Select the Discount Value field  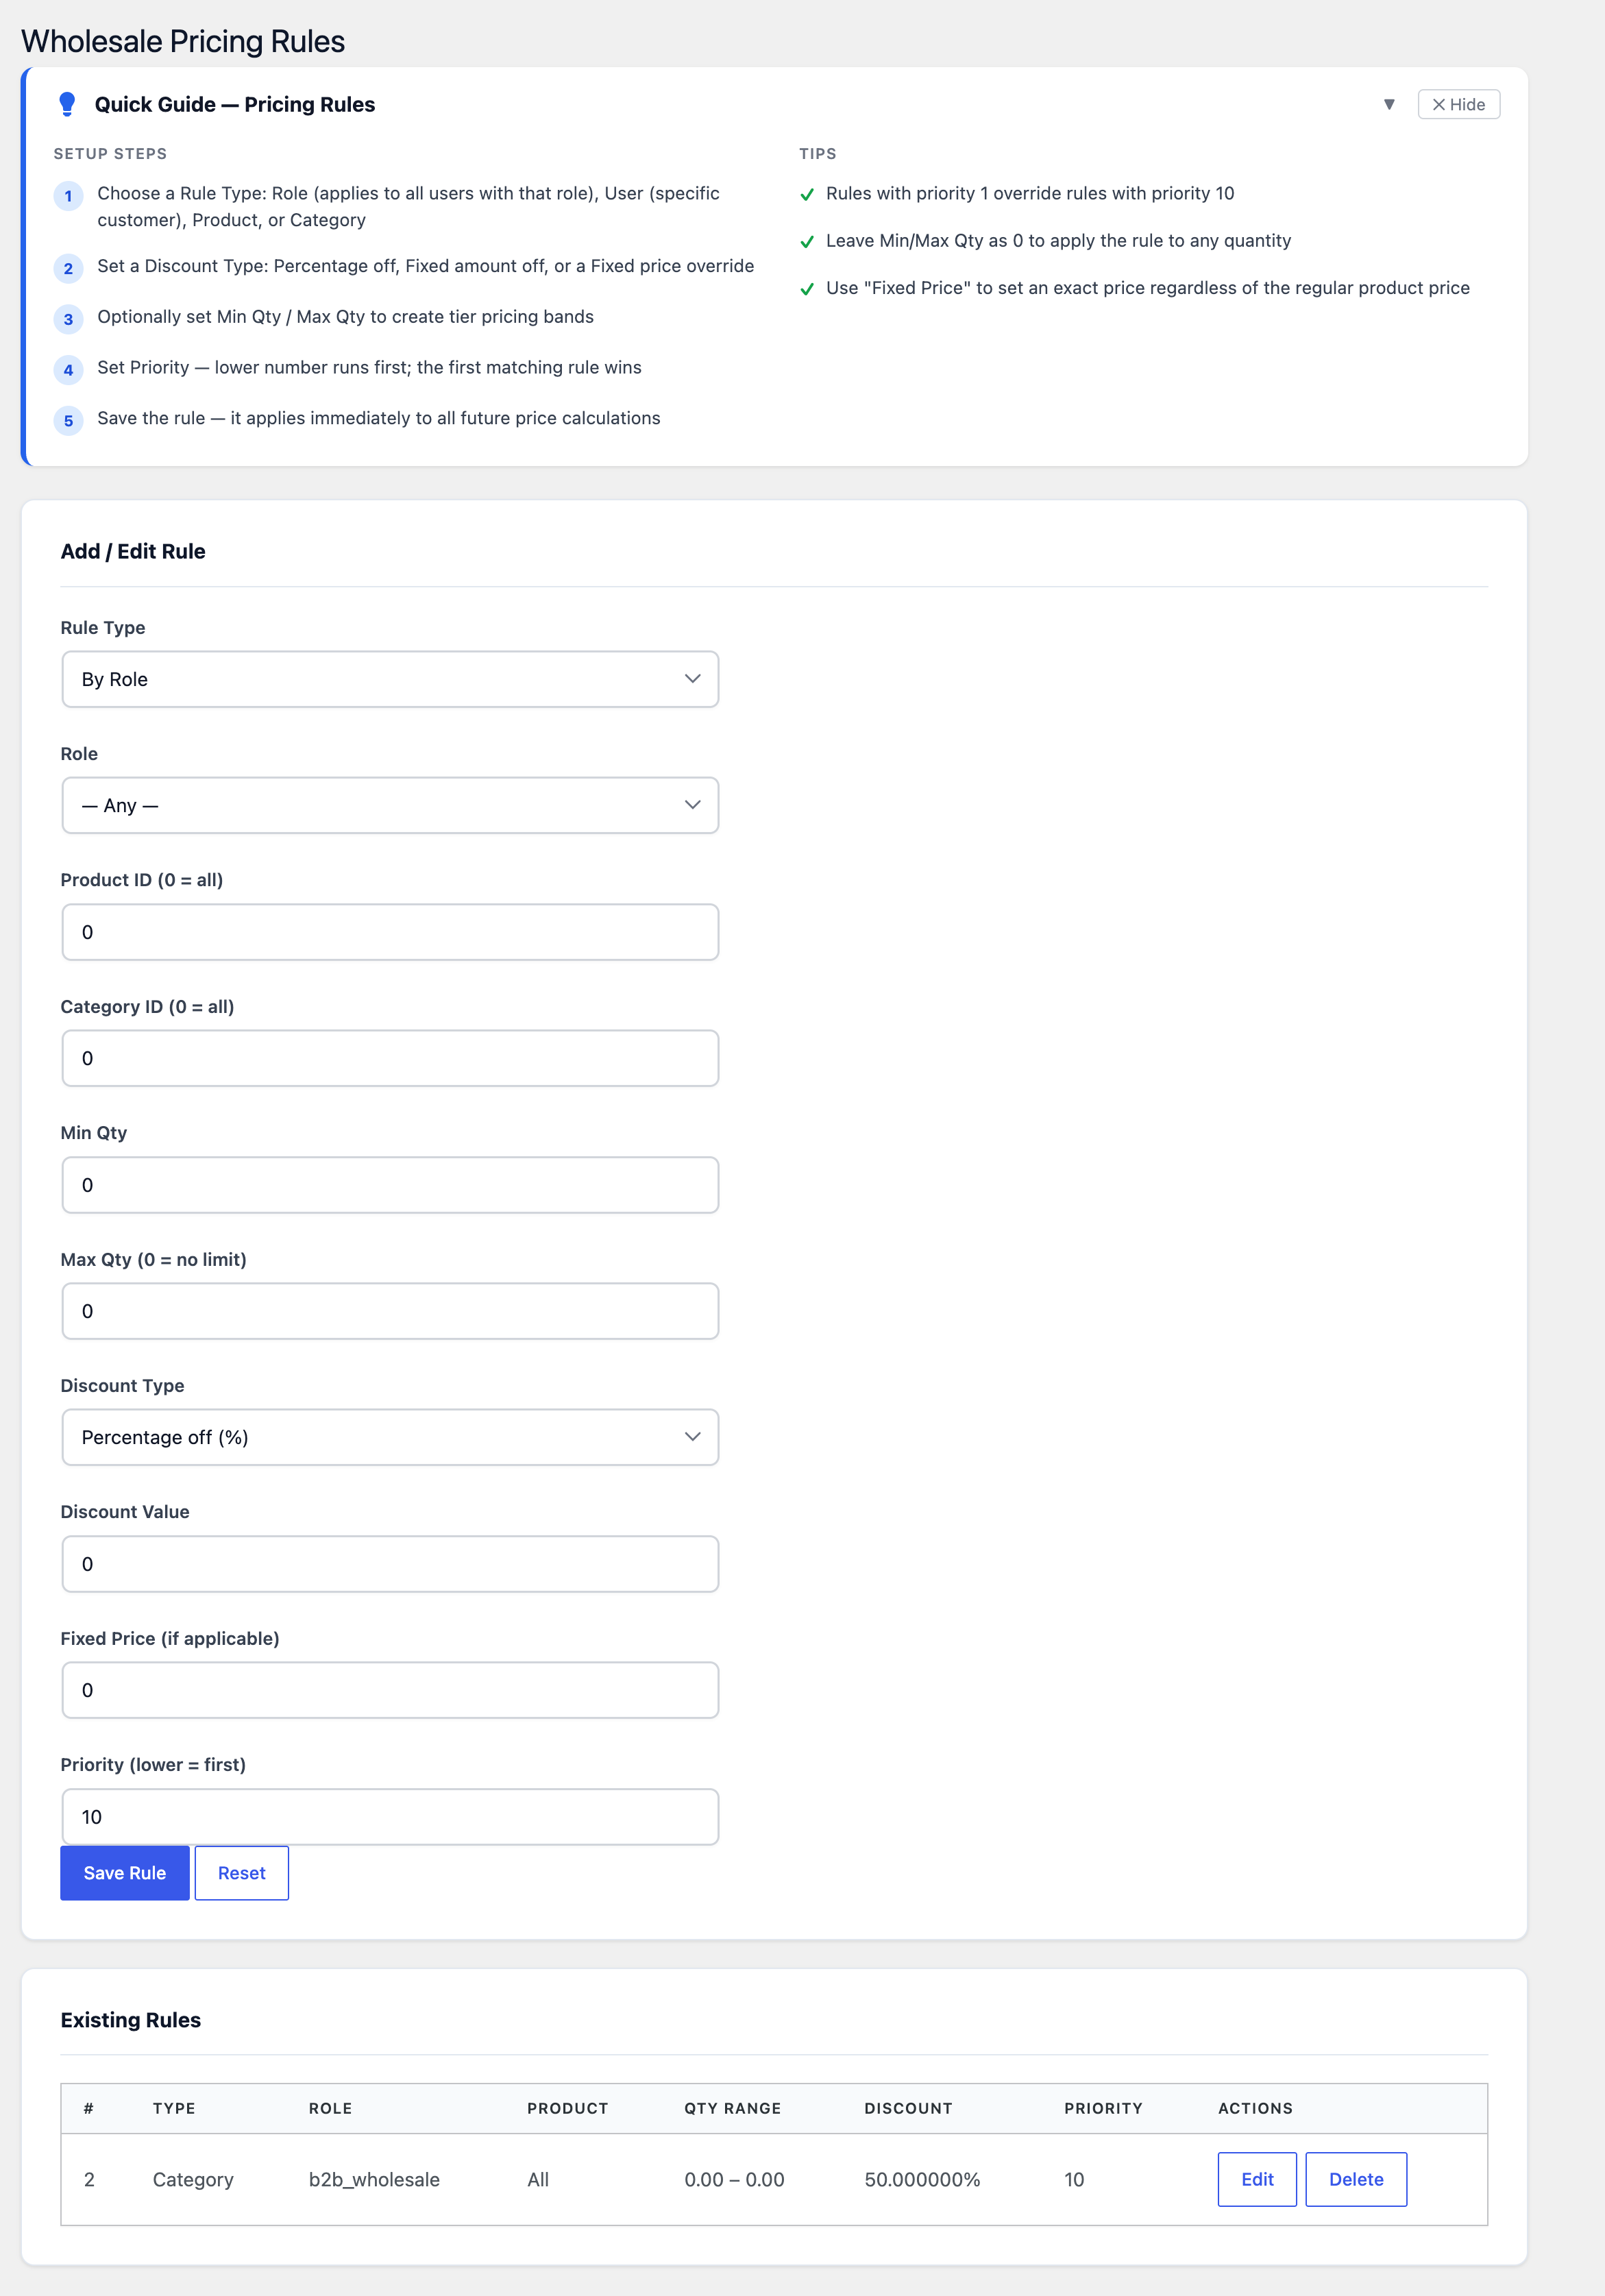390,1564
